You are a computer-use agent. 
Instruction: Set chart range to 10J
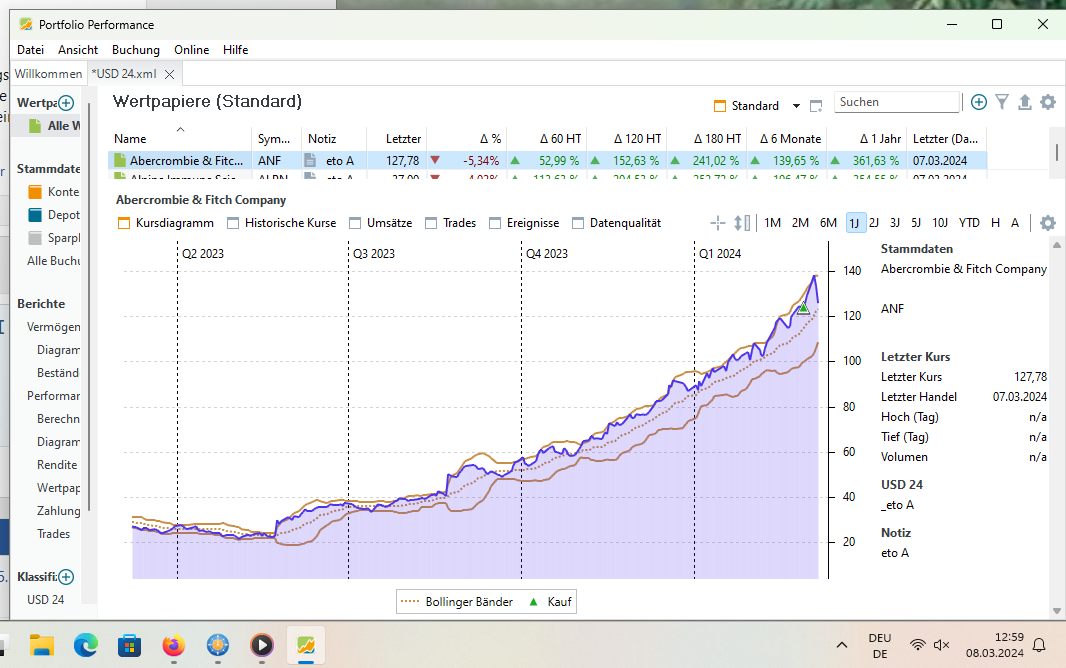(940, 223)
